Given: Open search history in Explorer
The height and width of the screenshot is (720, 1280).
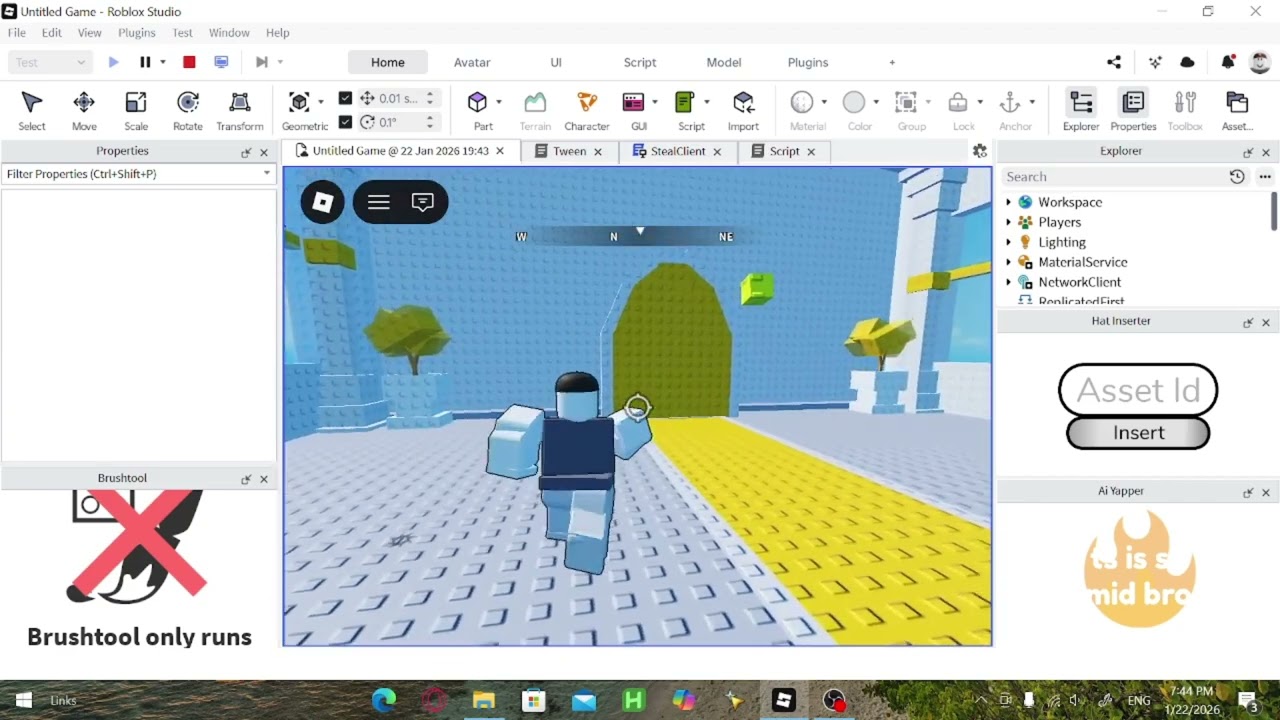Looking at the screenshot, I should click(1237, 176).
